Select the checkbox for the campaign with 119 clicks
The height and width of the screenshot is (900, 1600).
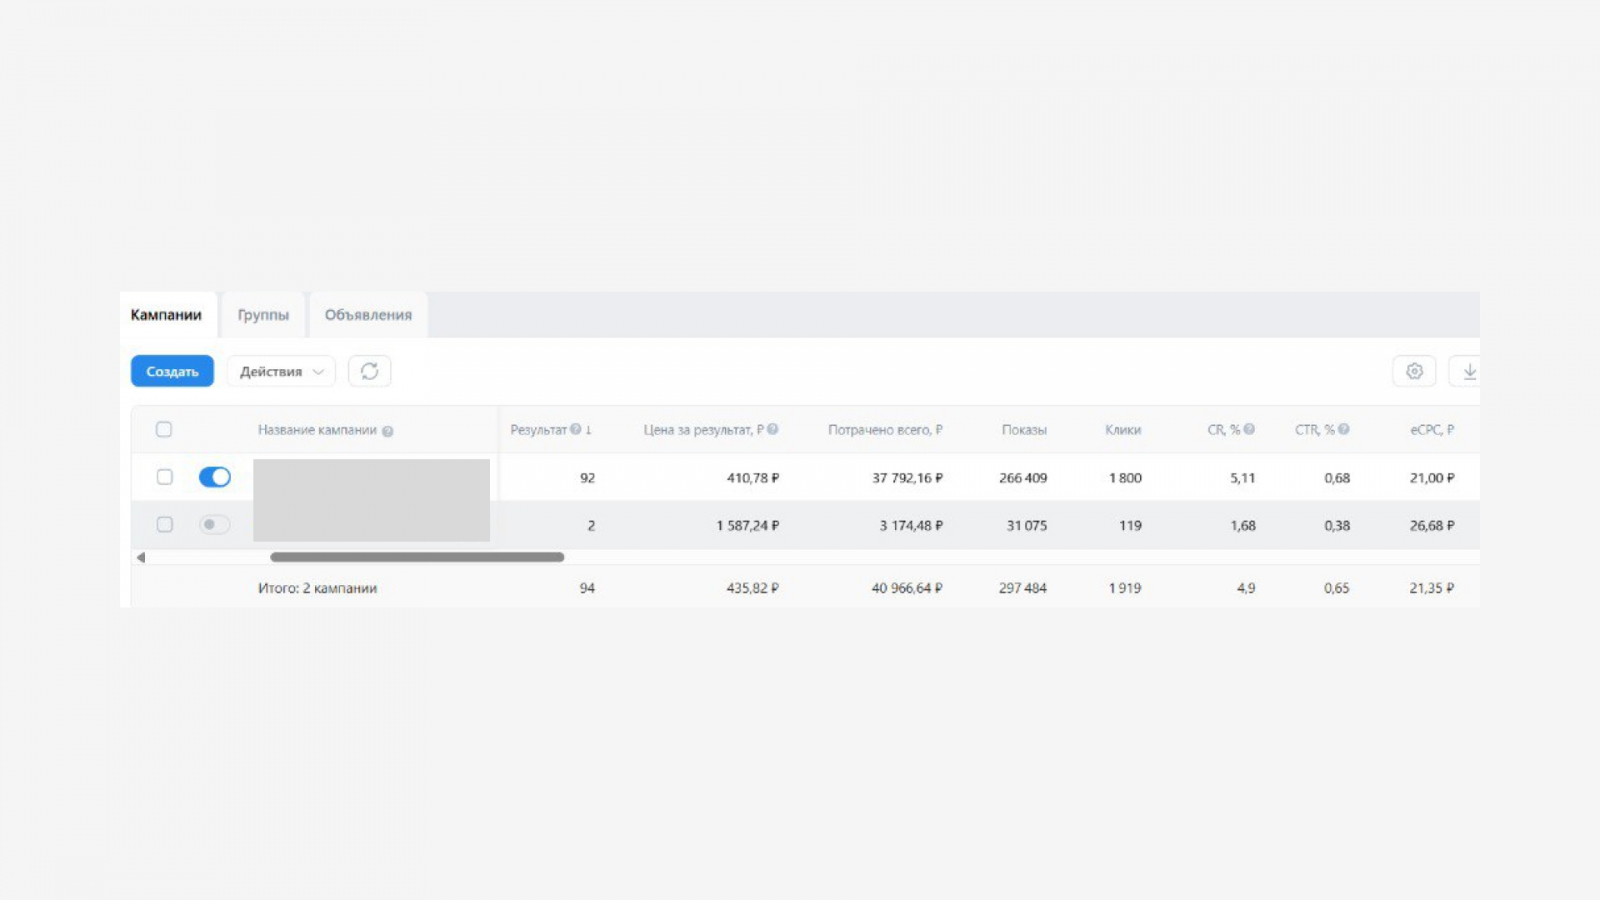[x=165, y=524]
